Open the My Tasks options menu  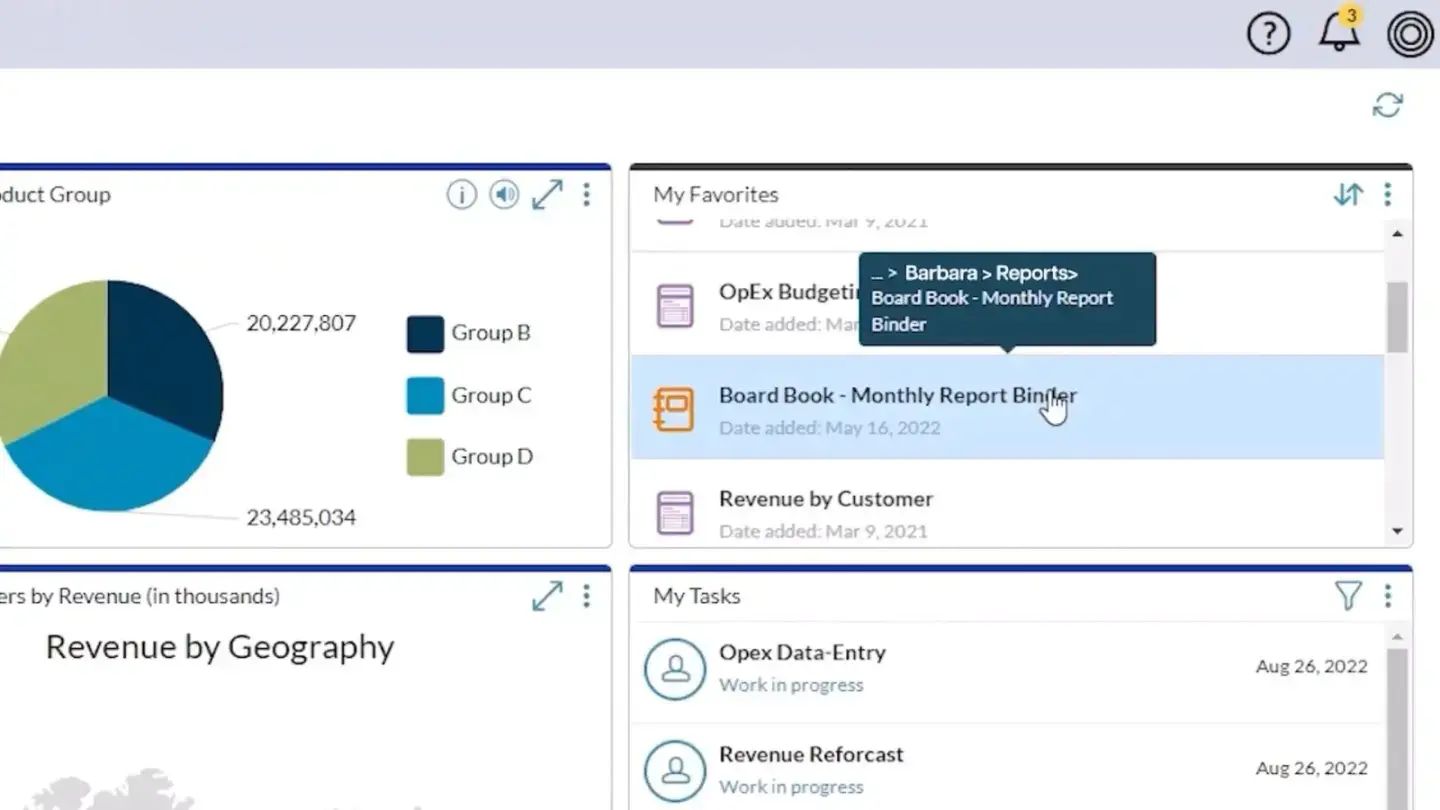1388,595
